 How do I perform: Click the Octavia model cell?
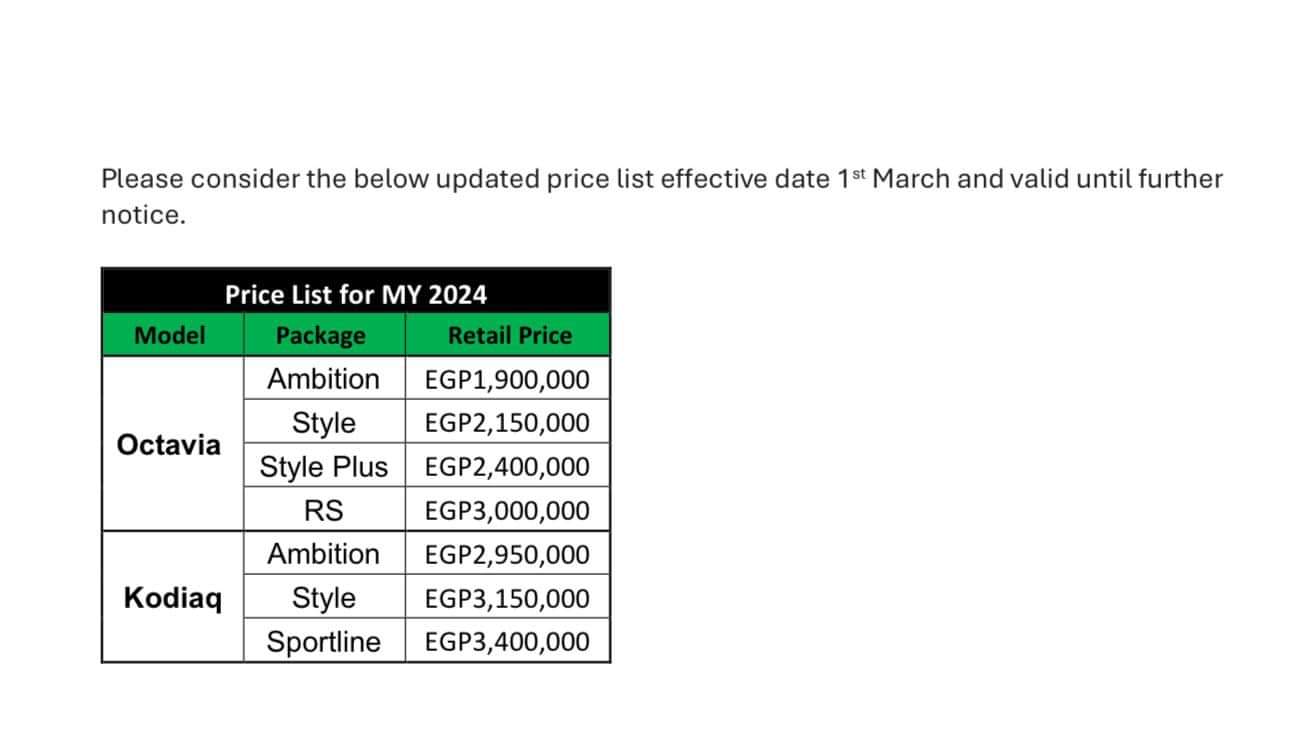[169, 444]
